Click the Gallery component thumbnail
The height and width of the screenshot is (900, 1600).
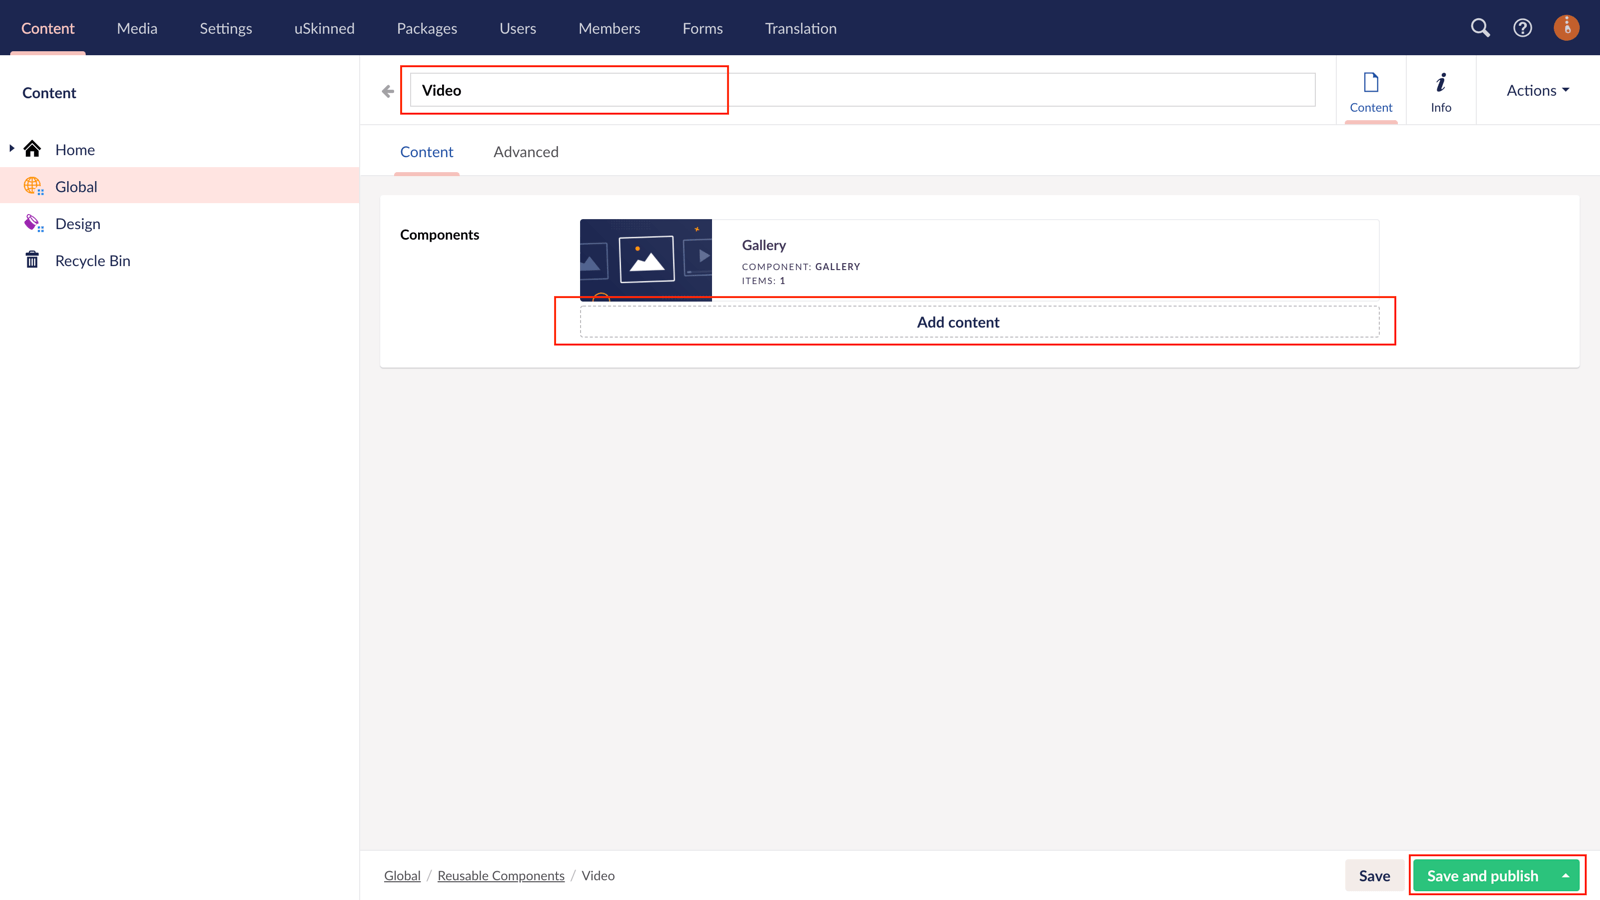click(x=645, y=259)
